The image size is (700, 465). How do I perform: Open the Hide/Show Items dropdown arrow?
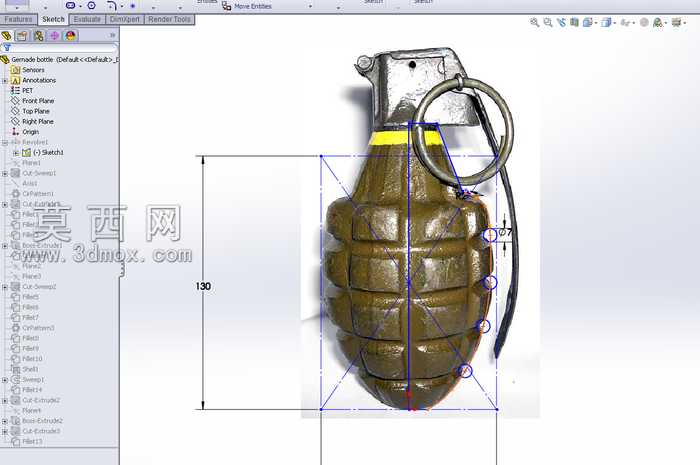coord(634,23)
